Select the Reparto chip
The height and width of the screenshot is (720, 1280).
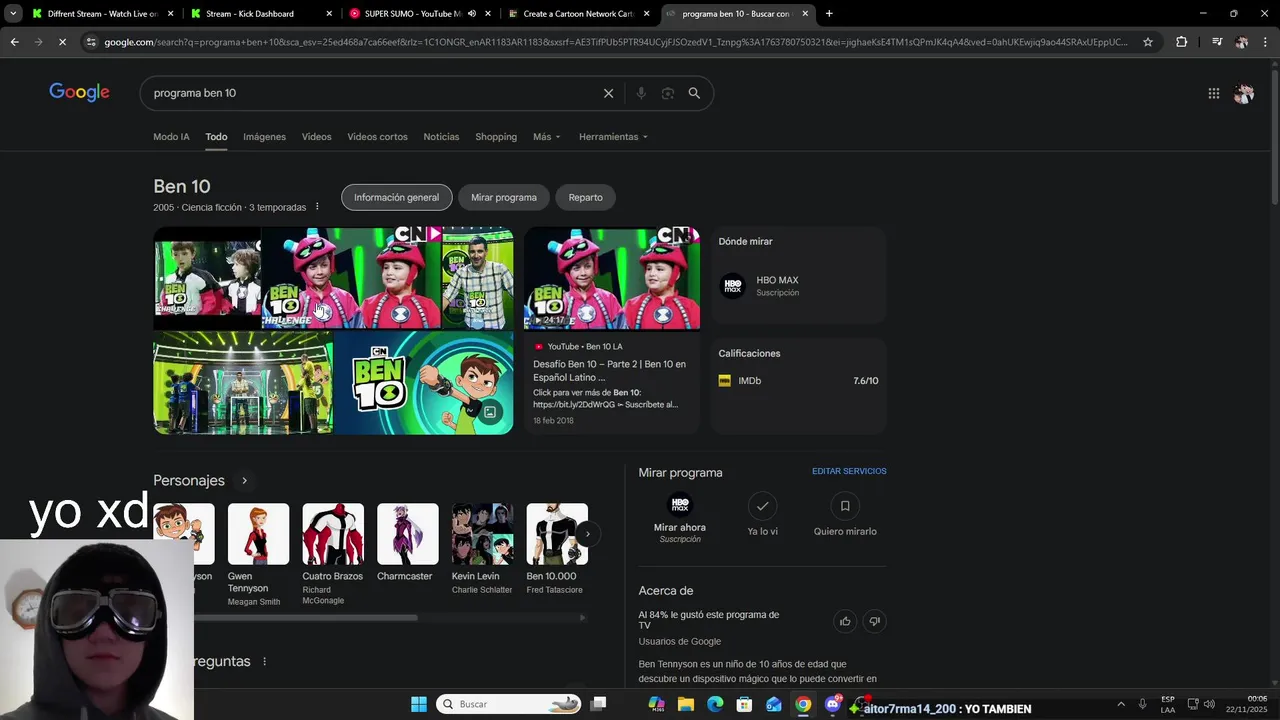click(x=586, y=197)
